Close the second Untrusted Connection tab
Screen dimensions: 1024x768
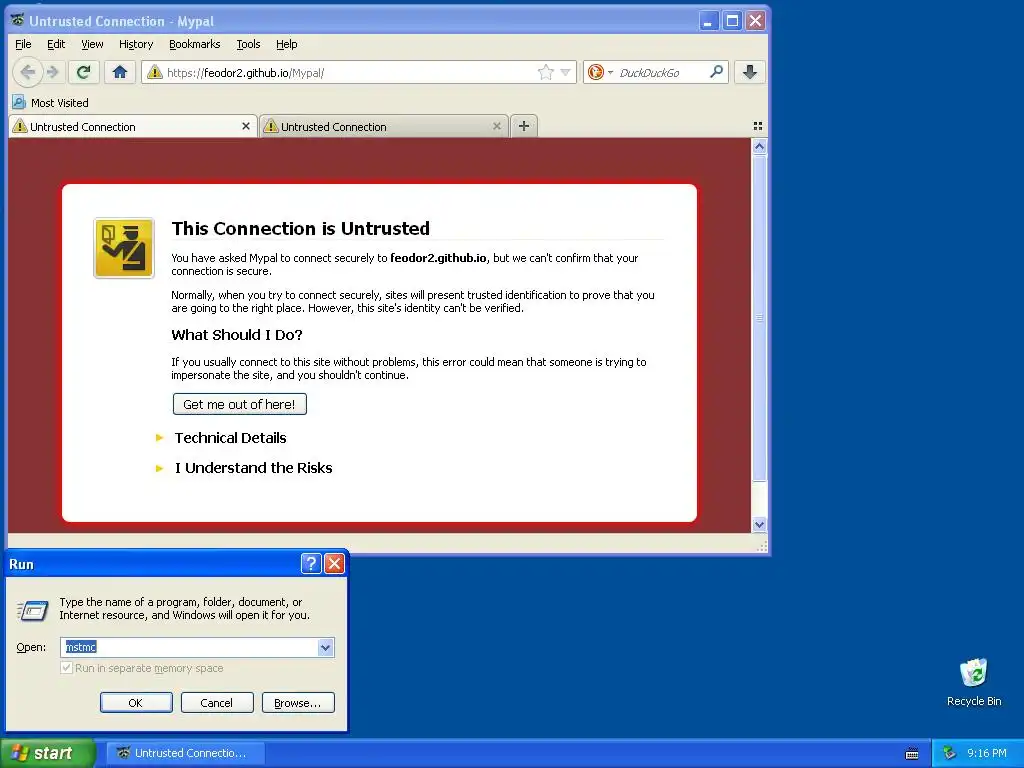click(x=497, y=126)
